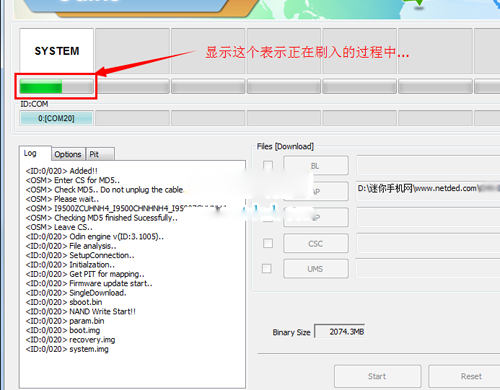Viewport: 500px width, 390px height.
Task: Click the UMS file button
Action: (316, 269)
